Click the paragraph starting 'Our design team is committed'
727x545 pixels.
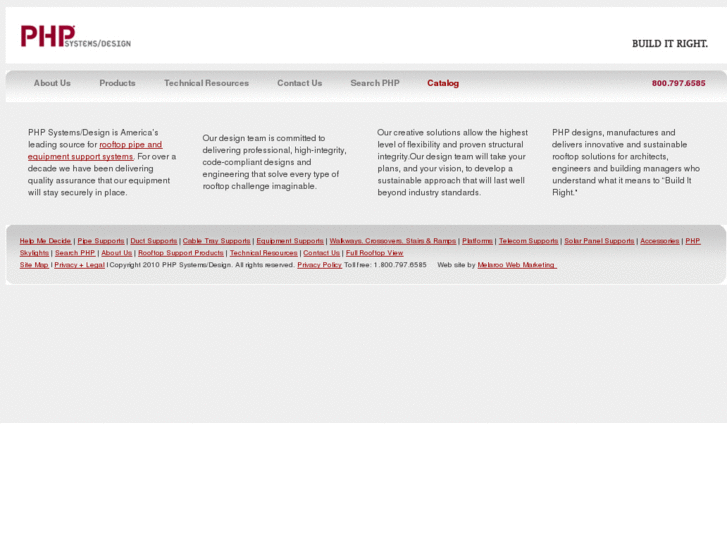pyautogui.click(x=274, y=162)
